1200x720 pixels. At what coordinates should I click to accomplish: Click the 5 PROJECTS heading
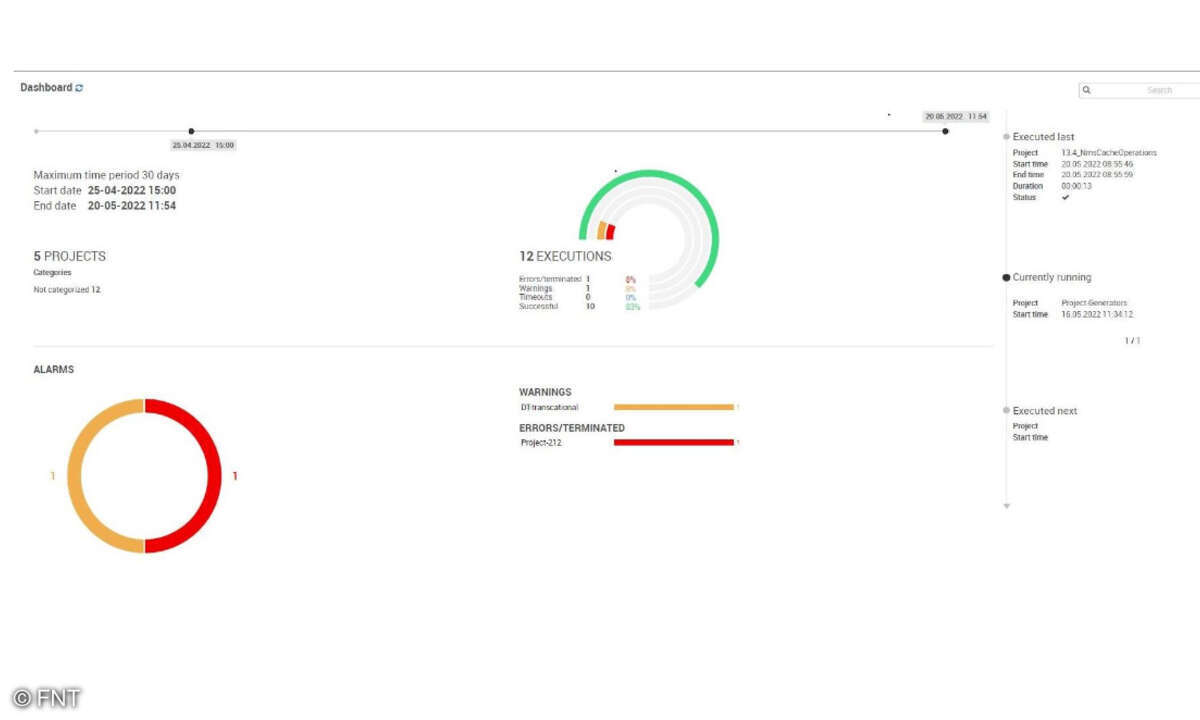pos(69,256)
